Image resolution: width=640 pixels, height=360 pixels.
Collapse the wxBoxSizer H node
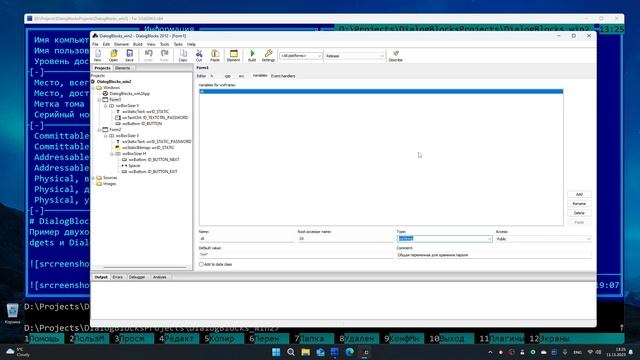[x=112, y=153]
